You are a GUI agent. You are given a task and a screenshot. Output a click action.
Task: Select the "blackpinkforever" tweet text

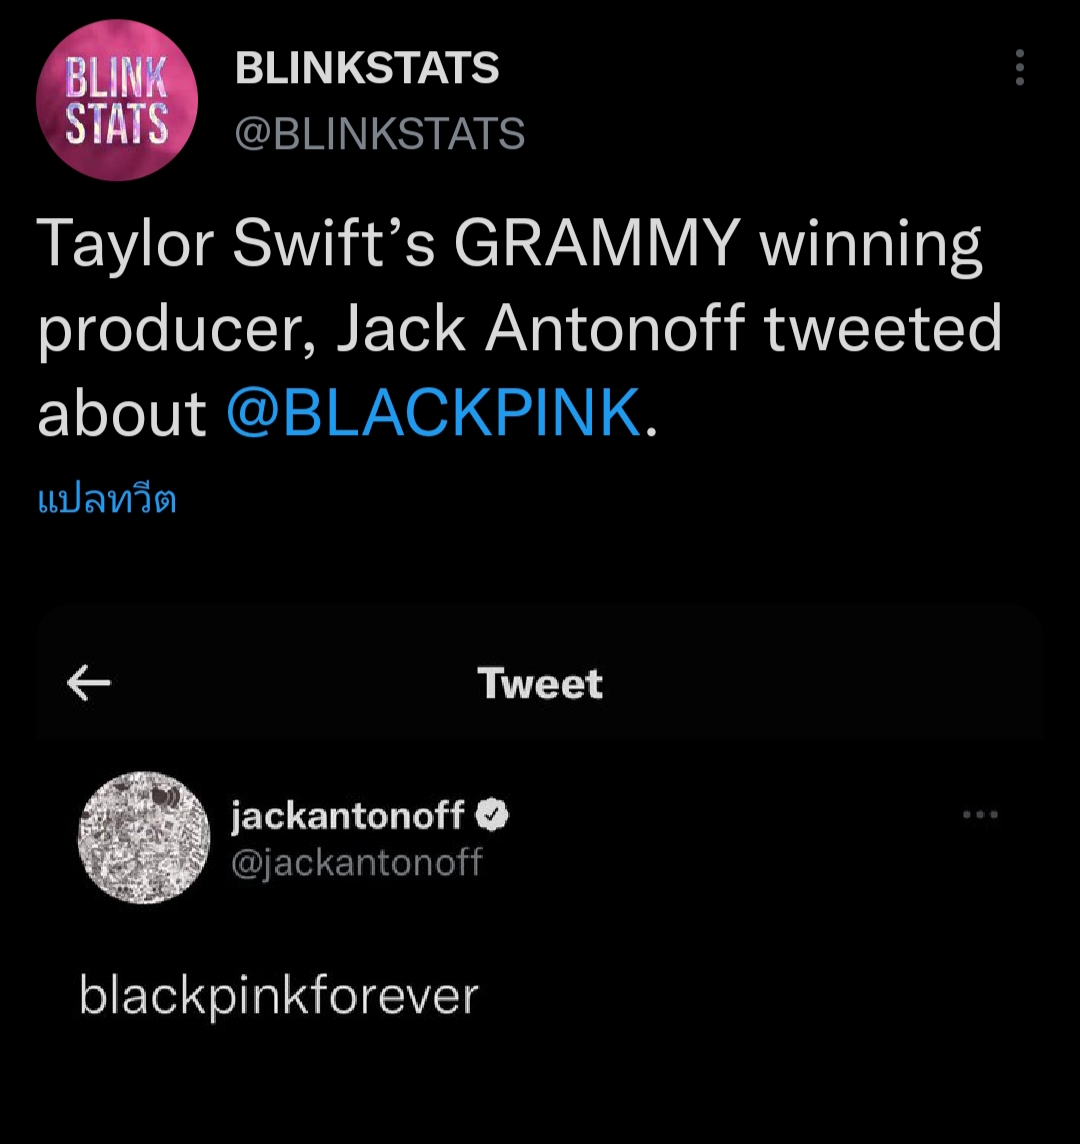[x=279, y=995]
